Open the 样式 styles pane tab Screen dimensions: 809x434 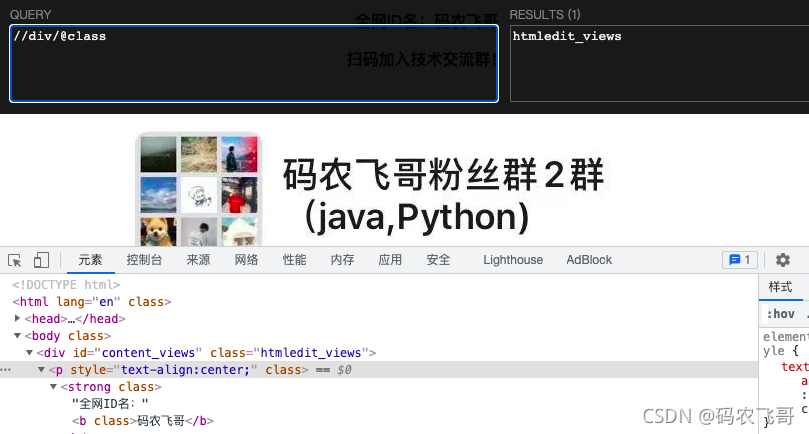point(780,287)
